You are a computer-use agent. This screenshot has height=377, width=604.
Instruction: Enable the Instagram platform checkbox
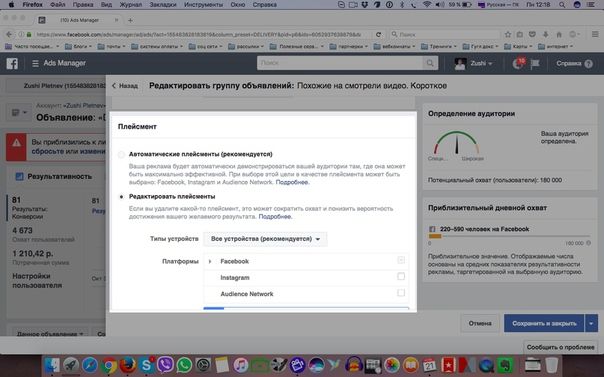401,276
